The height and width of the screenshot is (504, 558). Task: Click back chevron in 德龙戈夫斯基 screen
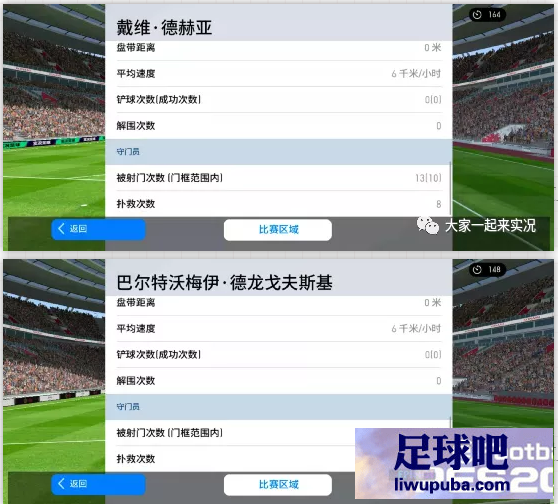coord(61,484)
